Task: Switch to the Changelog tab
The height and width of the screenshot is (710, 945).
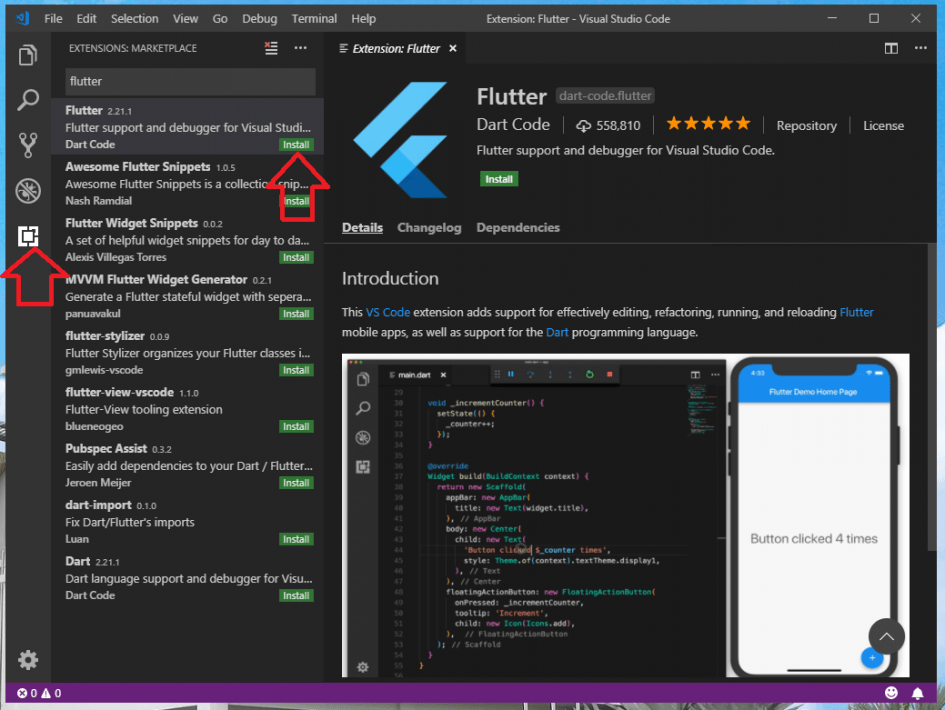Action: pos(429,228)
